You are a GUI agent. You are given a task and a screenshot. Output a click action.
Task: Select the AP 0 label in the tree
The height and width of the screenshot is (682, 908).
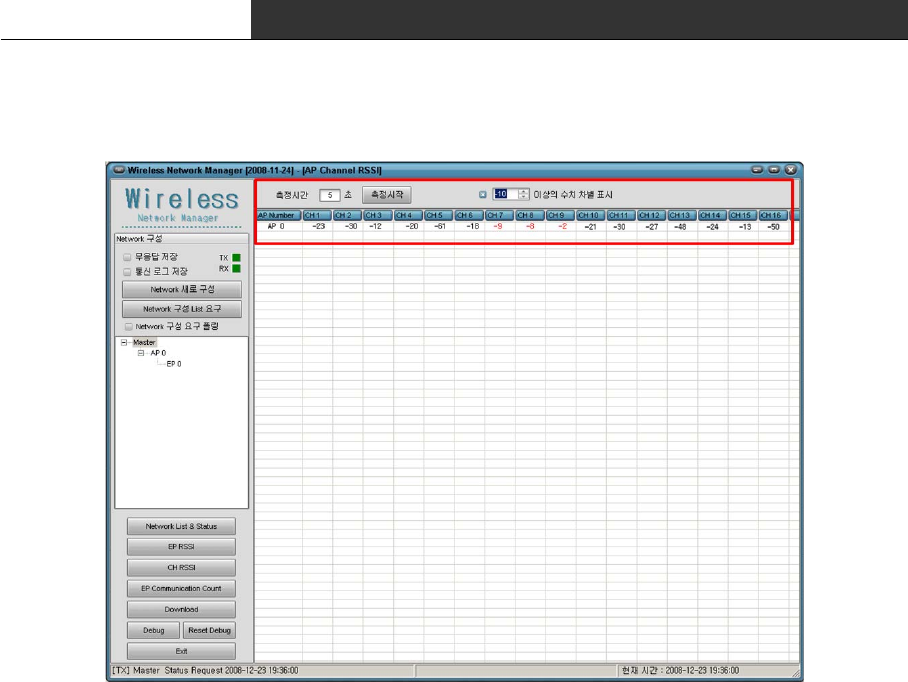tap(158, 353)
